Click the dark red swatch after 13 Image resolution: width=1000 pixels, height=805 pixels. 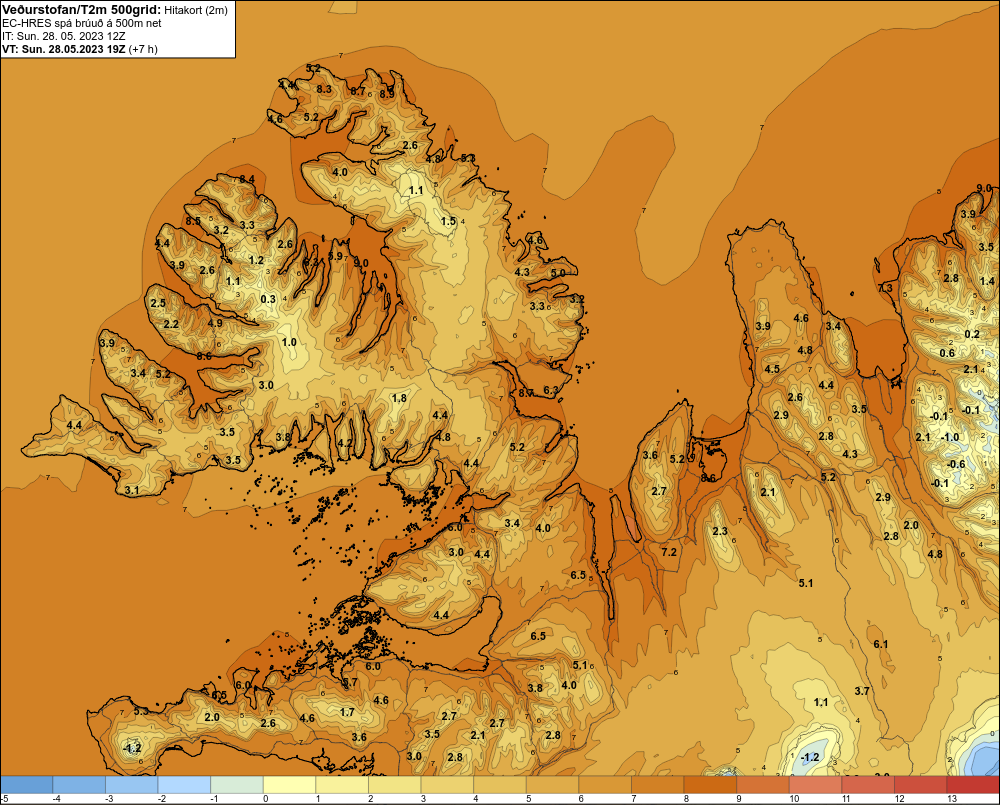pos(973,785)
